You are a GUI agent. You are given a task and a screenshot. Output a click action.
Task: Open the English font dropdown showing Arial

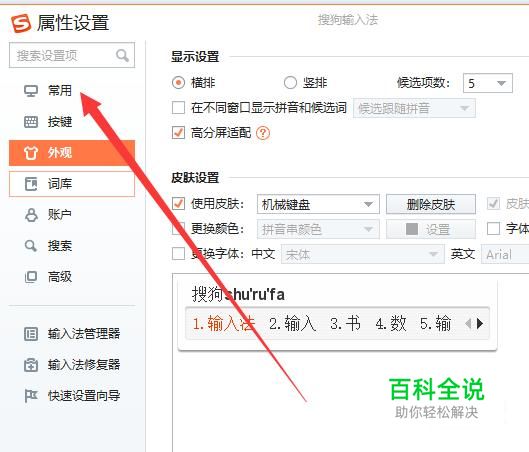pos(505,254)
